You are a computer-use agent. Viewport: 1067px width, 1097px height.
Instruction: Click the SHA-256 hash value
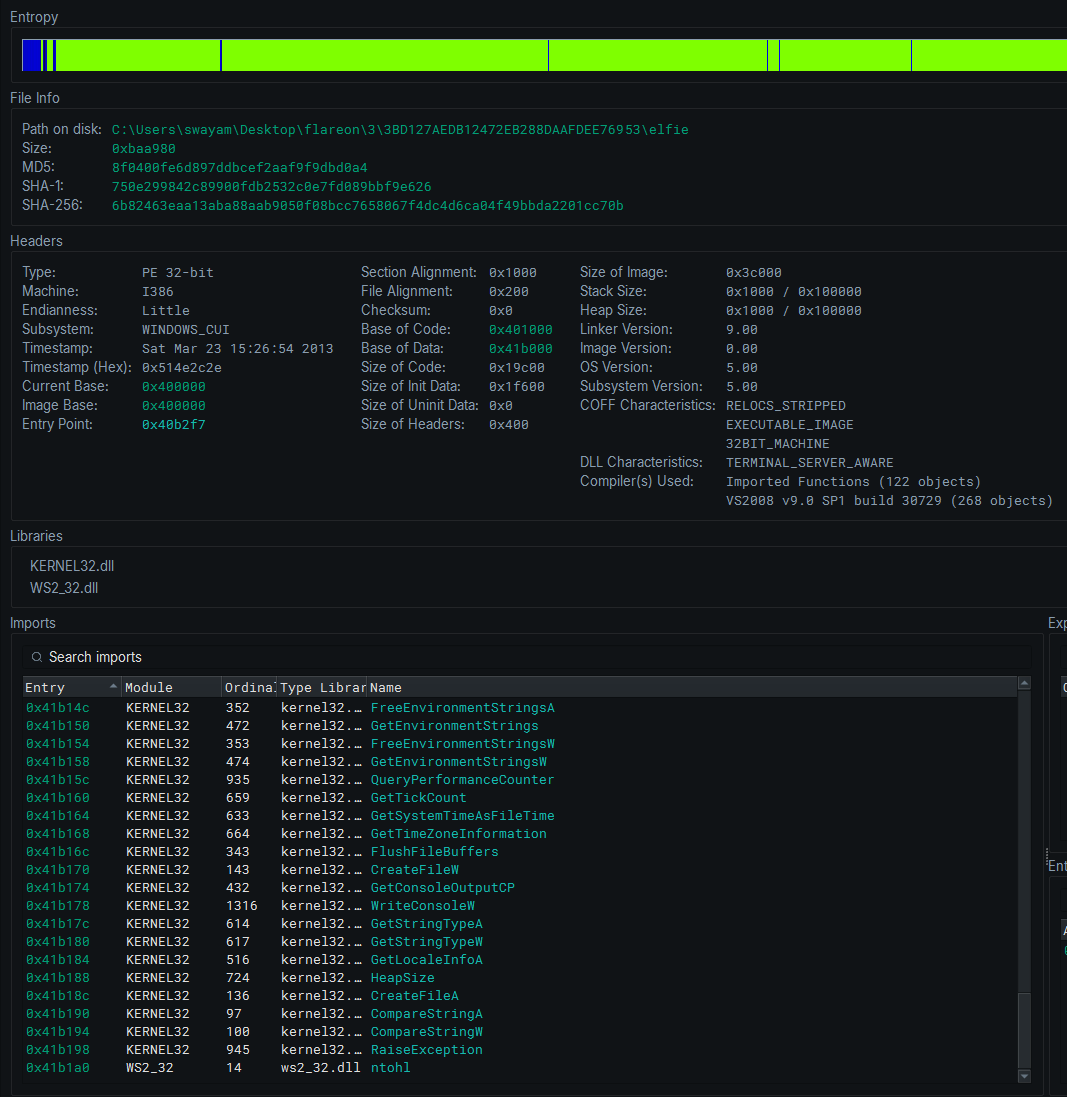pos(367,206)
